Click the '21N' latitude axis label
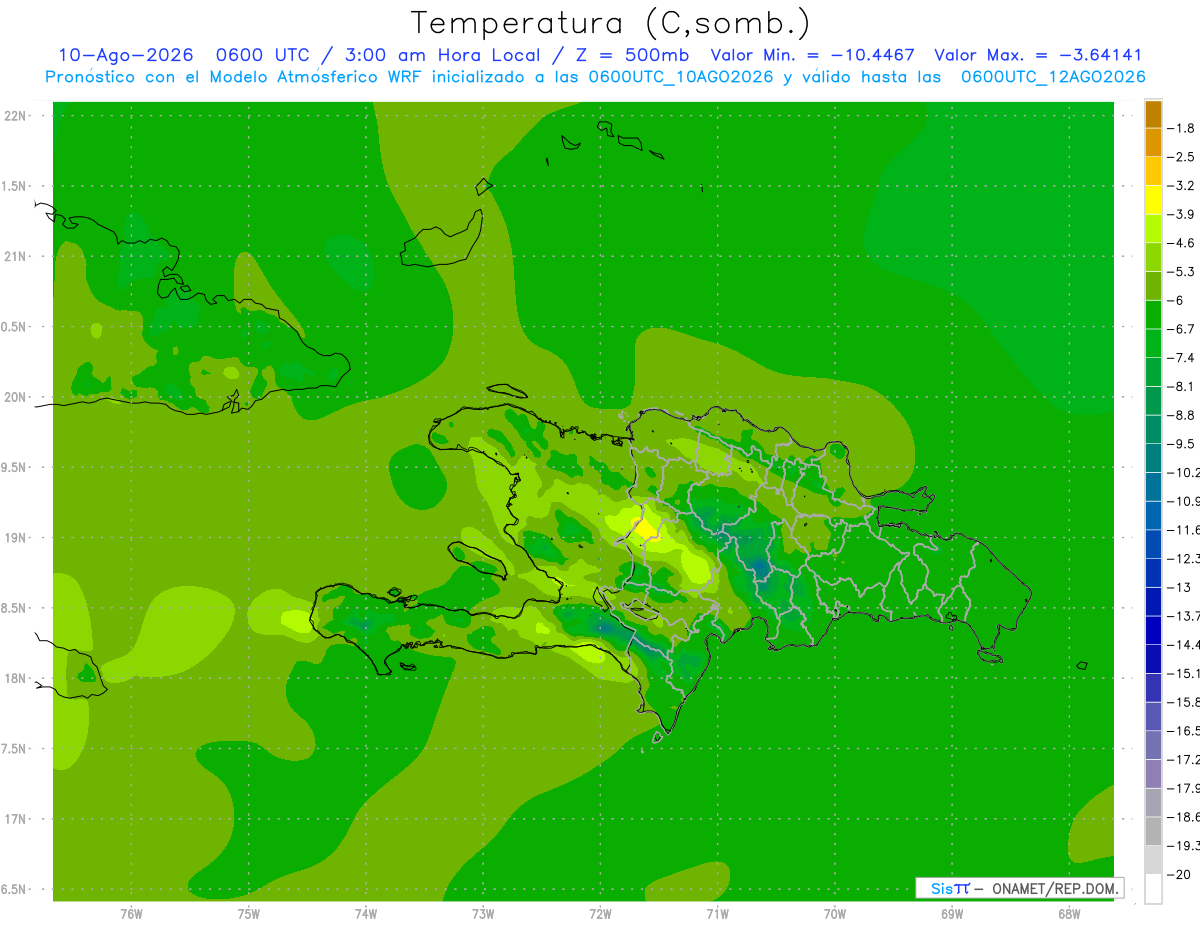Viewport: 1200px width, 927px height. [x=15, y=257]
